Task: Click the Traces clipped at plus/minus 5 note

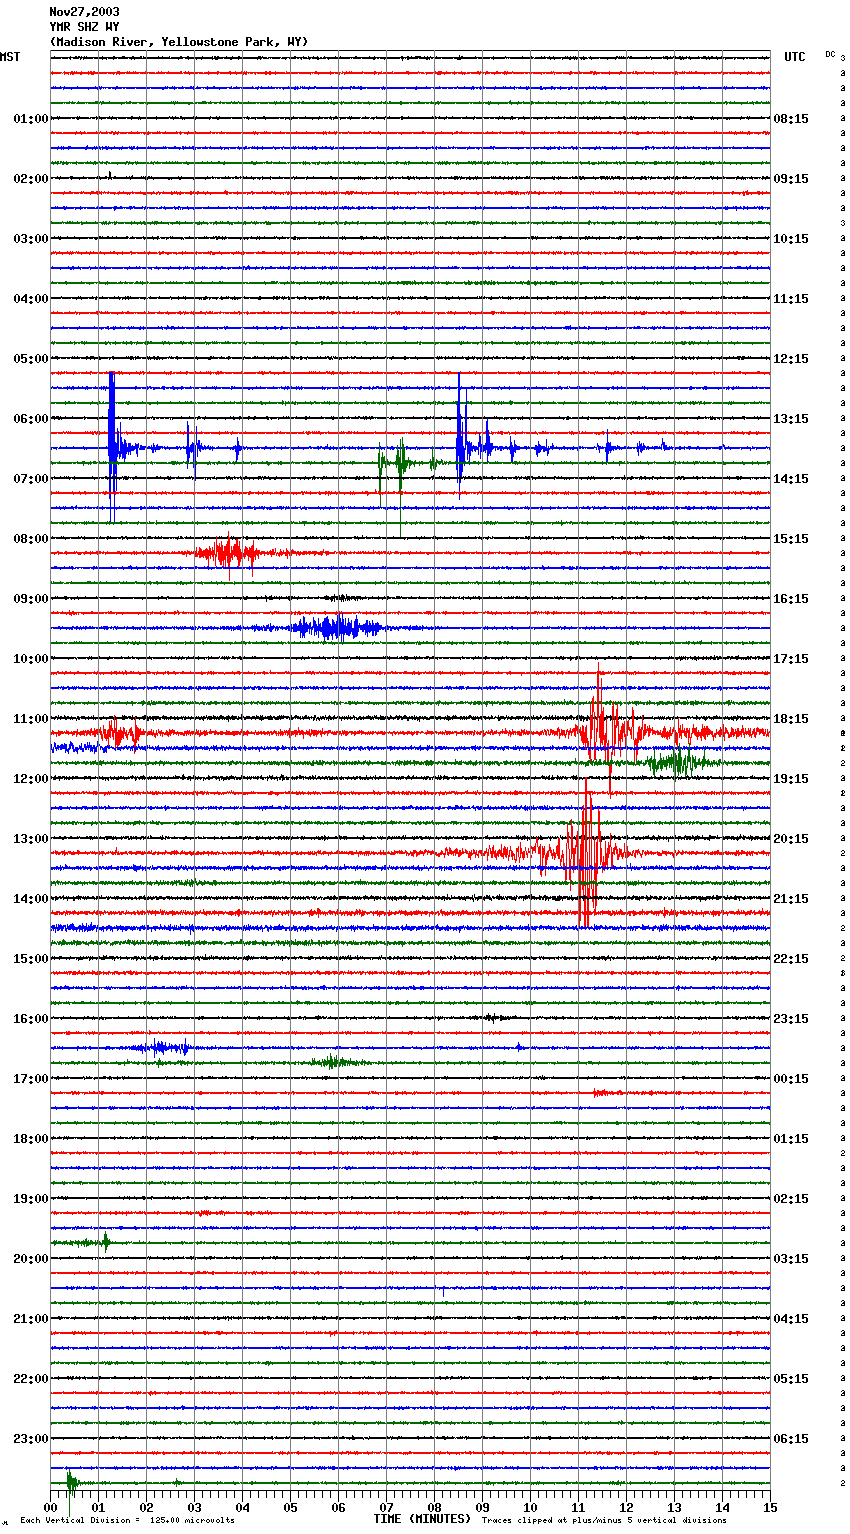Action: [x=605, y=1520]
